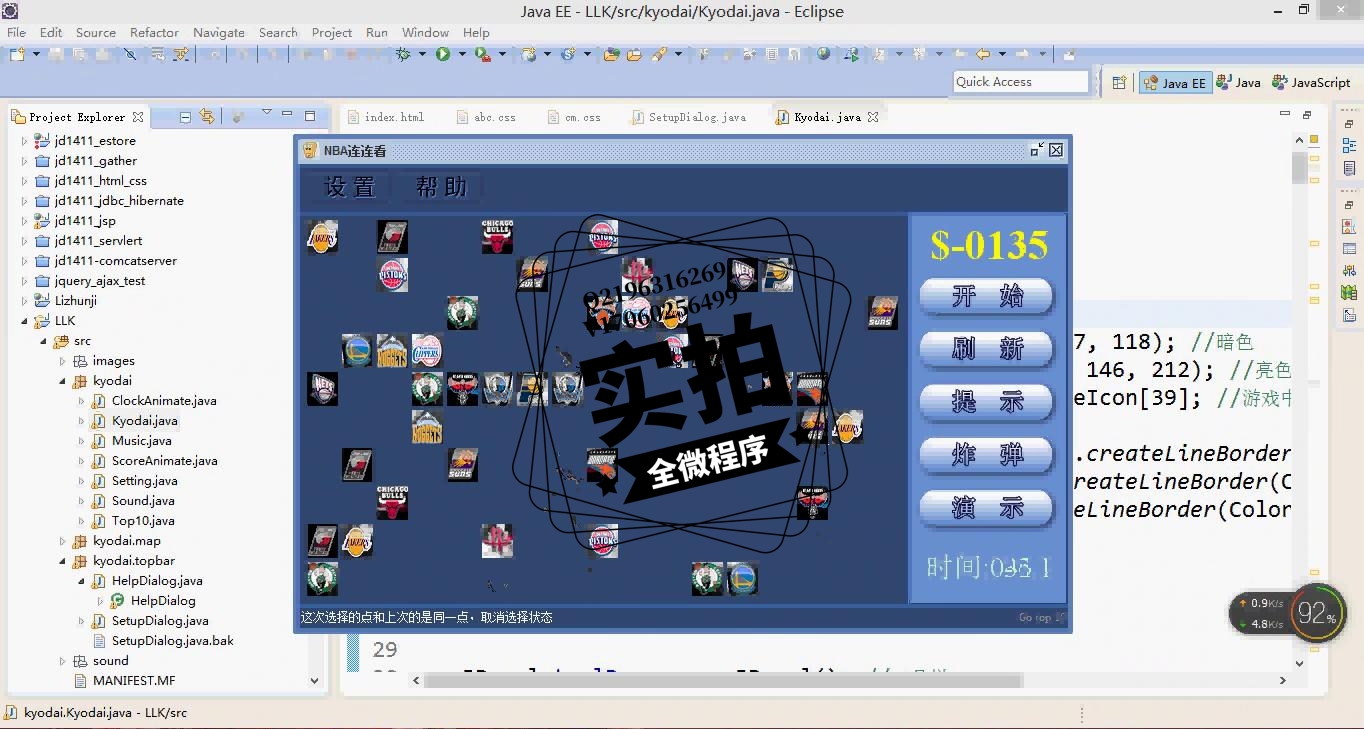Screen dimensions: 1364x729
Task: Launch Debug with the bug icon
Action: (x=404, y=55)
